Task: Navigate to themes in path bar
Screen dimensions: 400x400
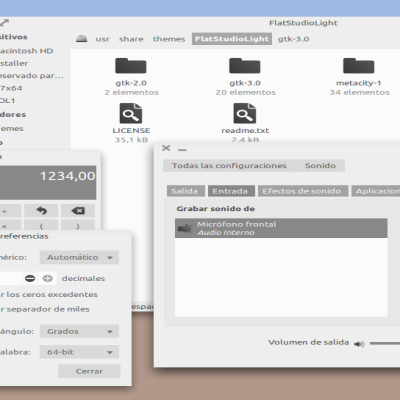Action: point(169,39)
